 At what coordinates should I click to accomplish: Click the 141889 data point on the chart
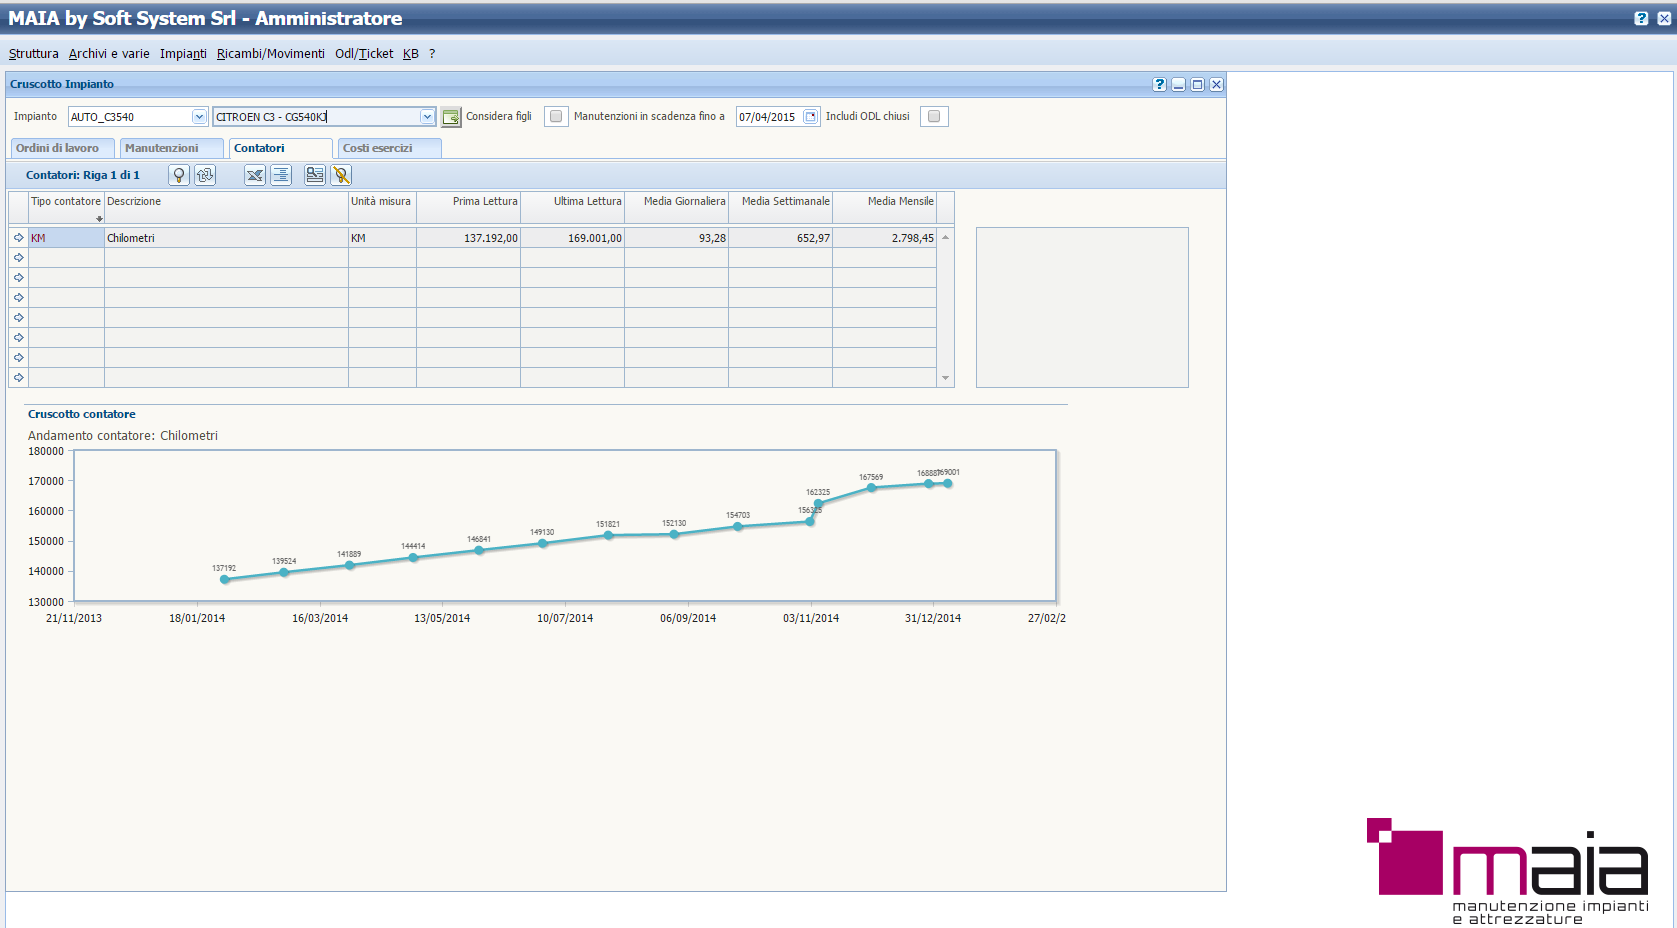click(x=349, y=565)
